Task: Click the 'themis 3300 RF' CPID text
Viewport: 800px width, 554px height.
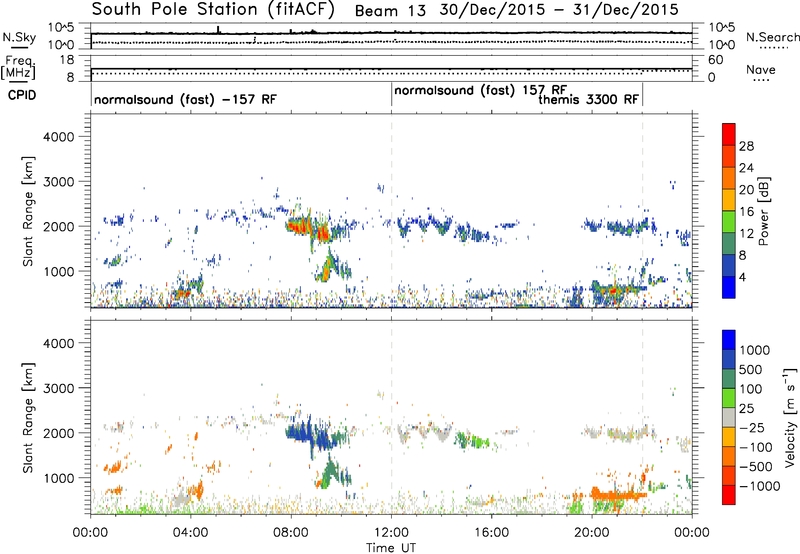Action: click(588, 99)
